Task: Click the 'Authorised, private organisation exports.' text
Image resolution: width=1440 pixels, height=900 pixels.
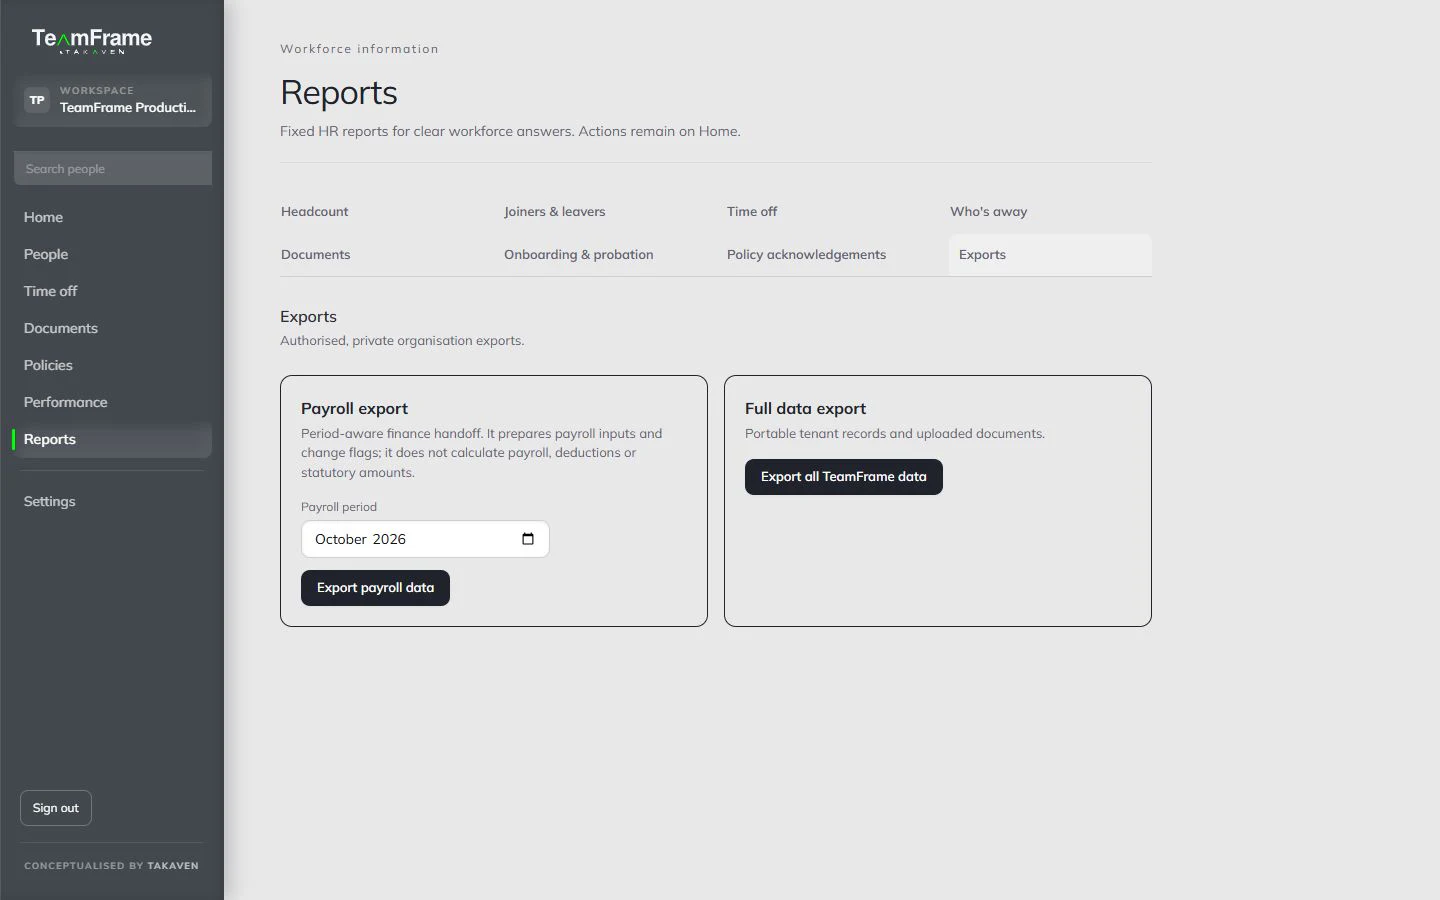Action: click(402, 341)
